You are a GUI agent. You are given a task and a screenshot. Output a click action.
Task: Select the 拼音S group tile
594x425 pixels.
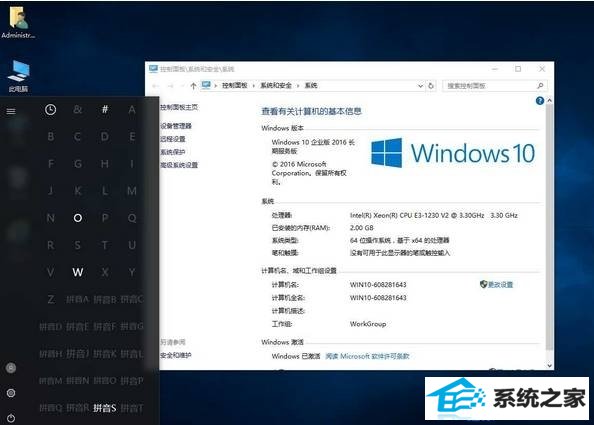tap(105, 408)
